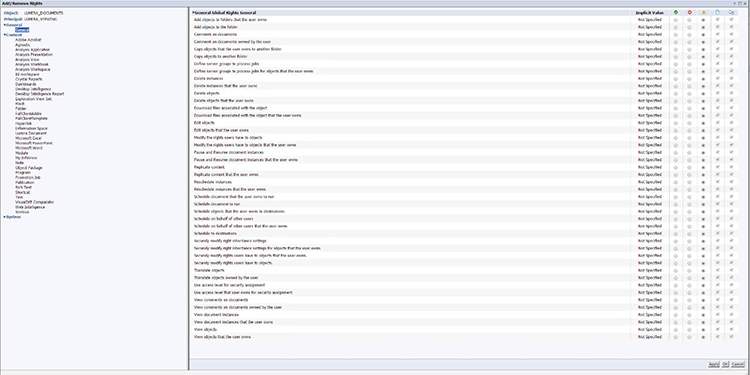750x375 pixels.
Task: Click the red Denied column header icon
Action: 689,12
